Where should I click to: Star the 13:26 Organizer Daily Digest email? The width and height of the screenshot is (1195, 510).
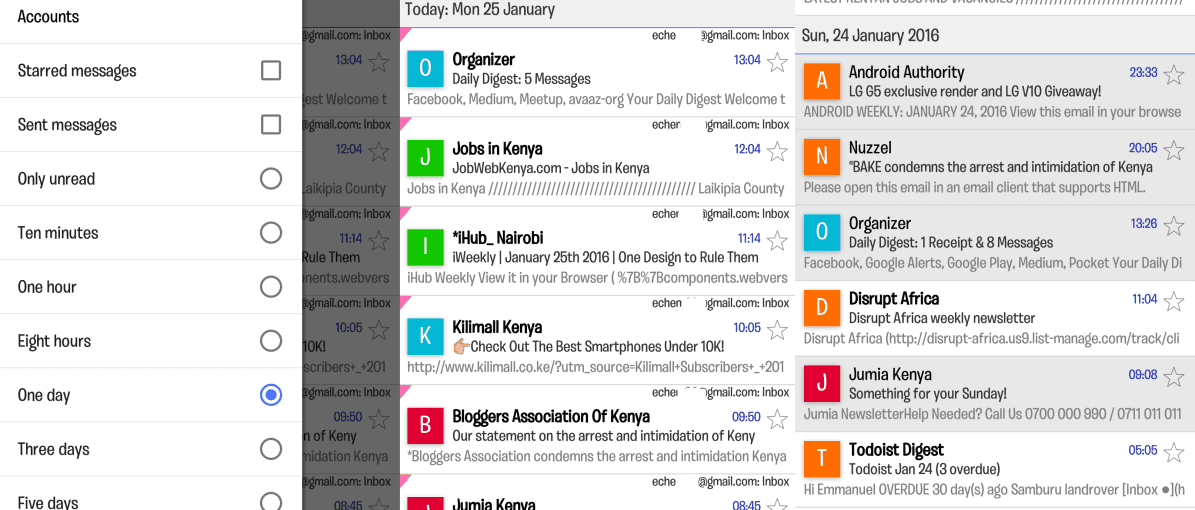coord(1174,225)
